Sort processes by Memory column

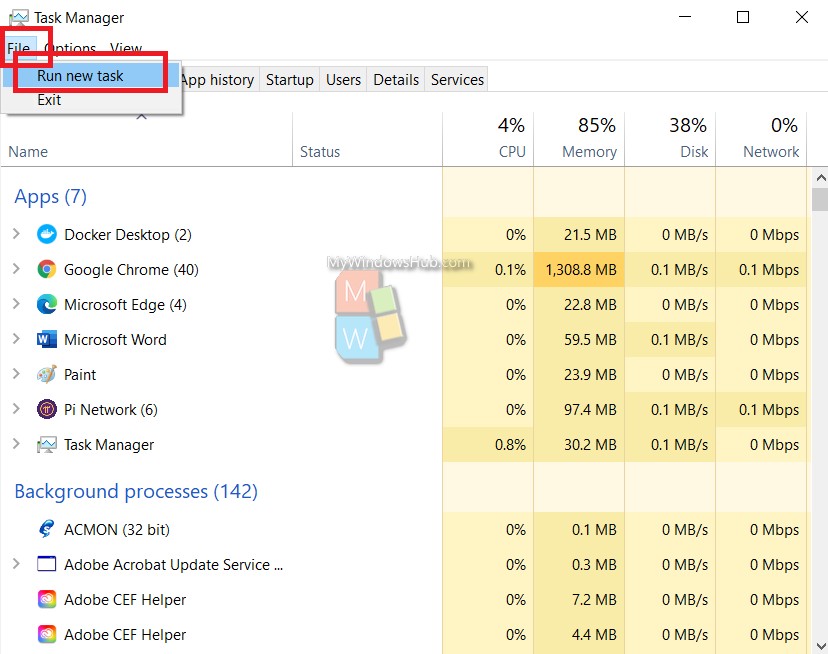579,140
